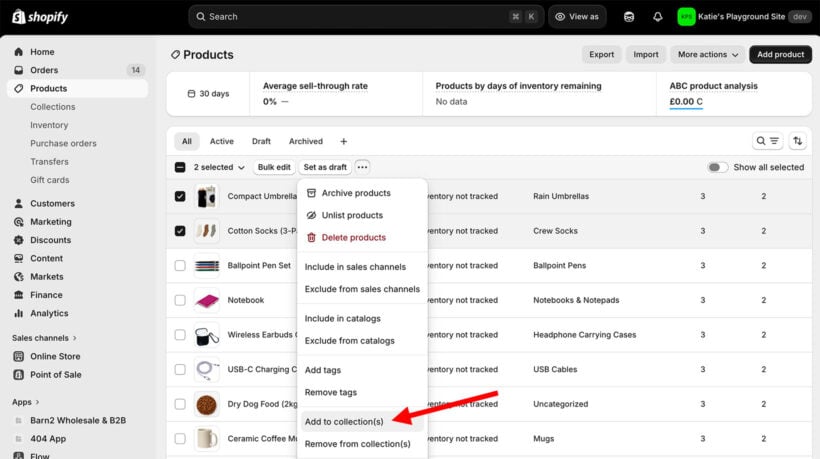Screen dimensions: 820x459
Task: Select Add tags menu item
Action: 362,370
